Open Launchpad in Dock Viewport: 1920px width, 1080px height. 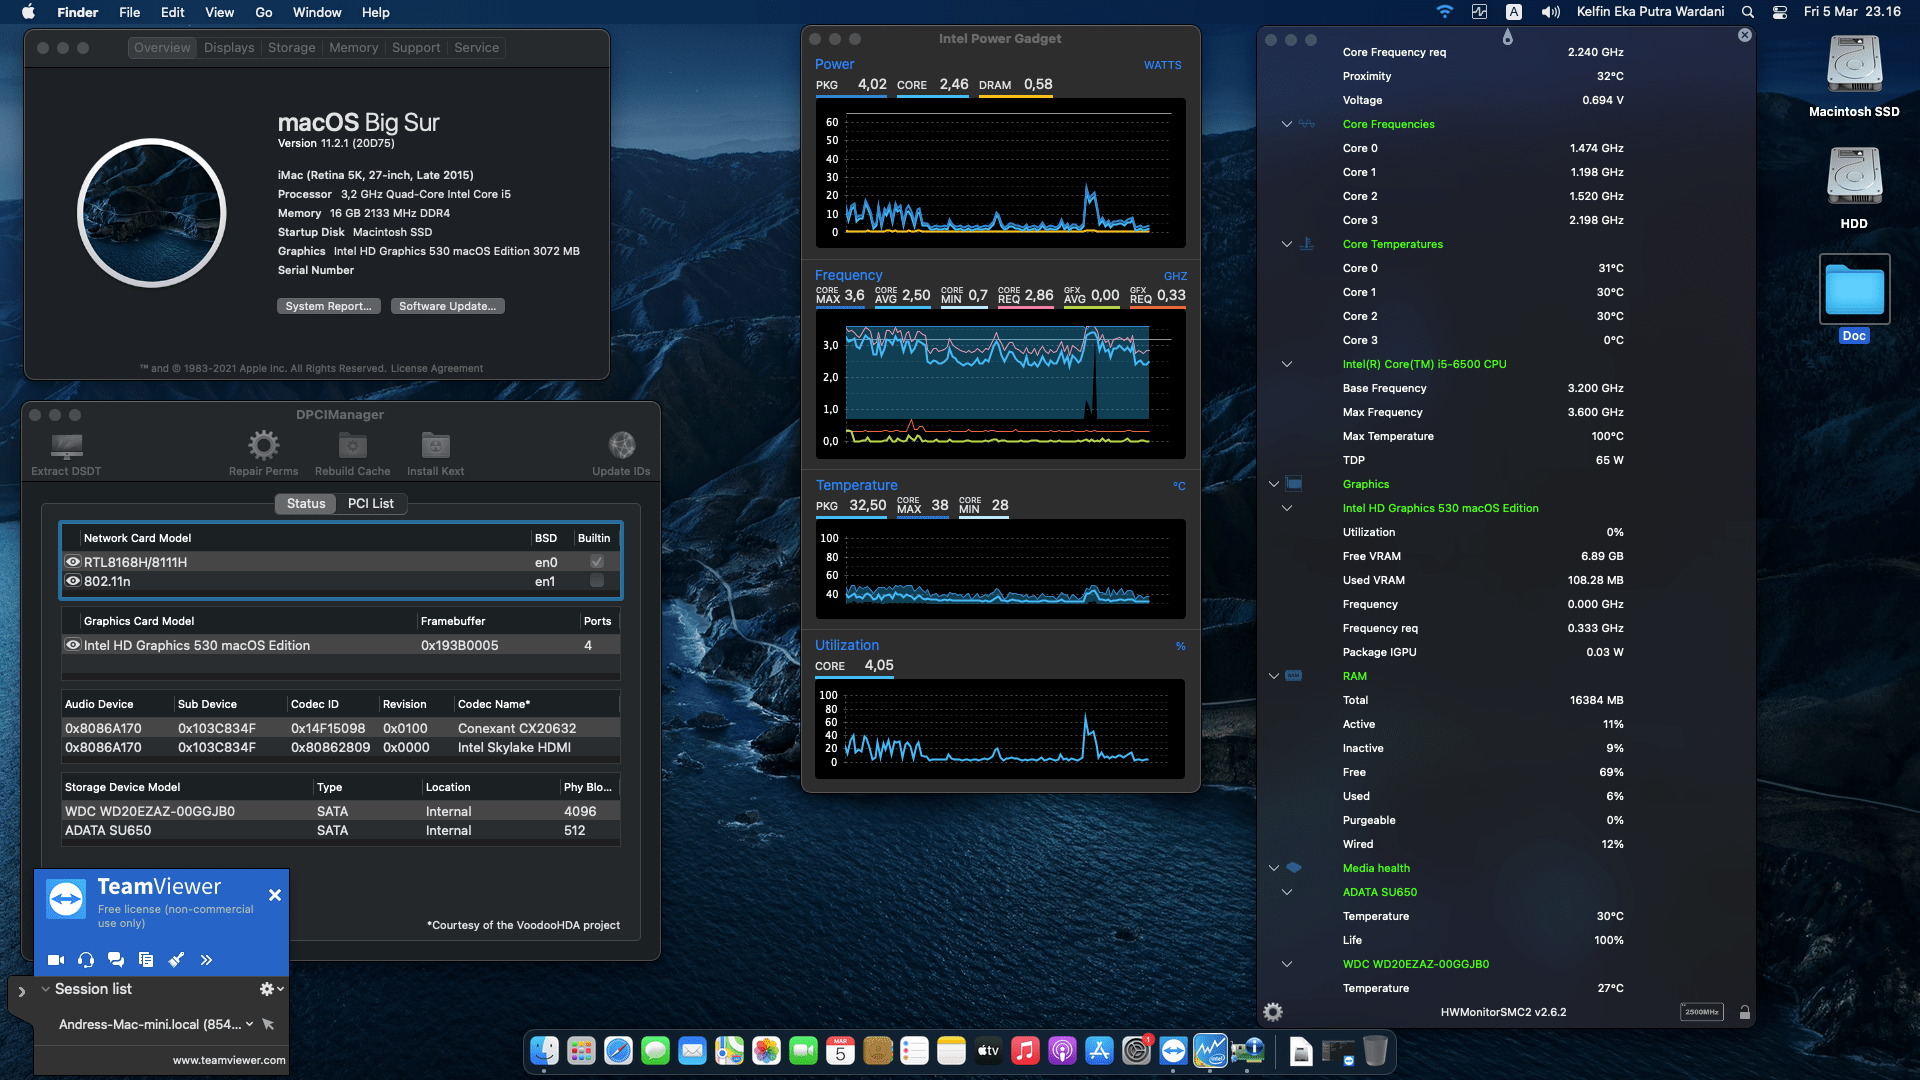pyautogui.click(x=581, y=1051)
